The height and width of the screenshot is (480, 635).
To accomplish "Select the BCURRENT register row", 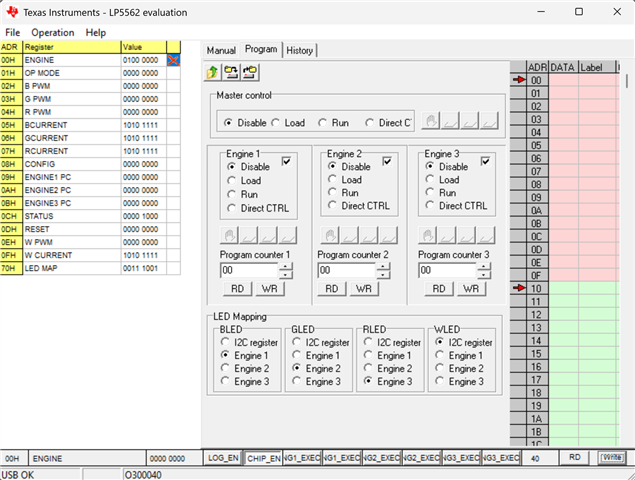I will point(90,125).
